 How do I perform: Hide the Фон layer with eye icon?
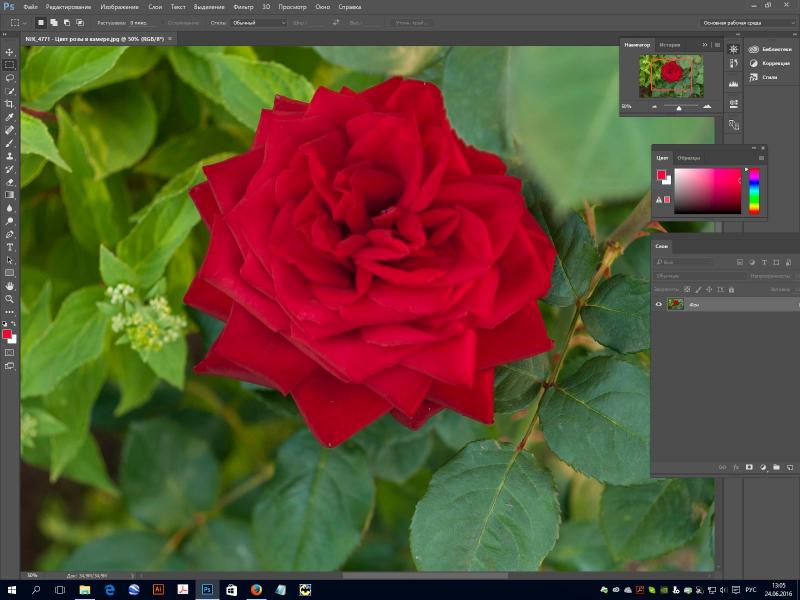click(659, 305)
